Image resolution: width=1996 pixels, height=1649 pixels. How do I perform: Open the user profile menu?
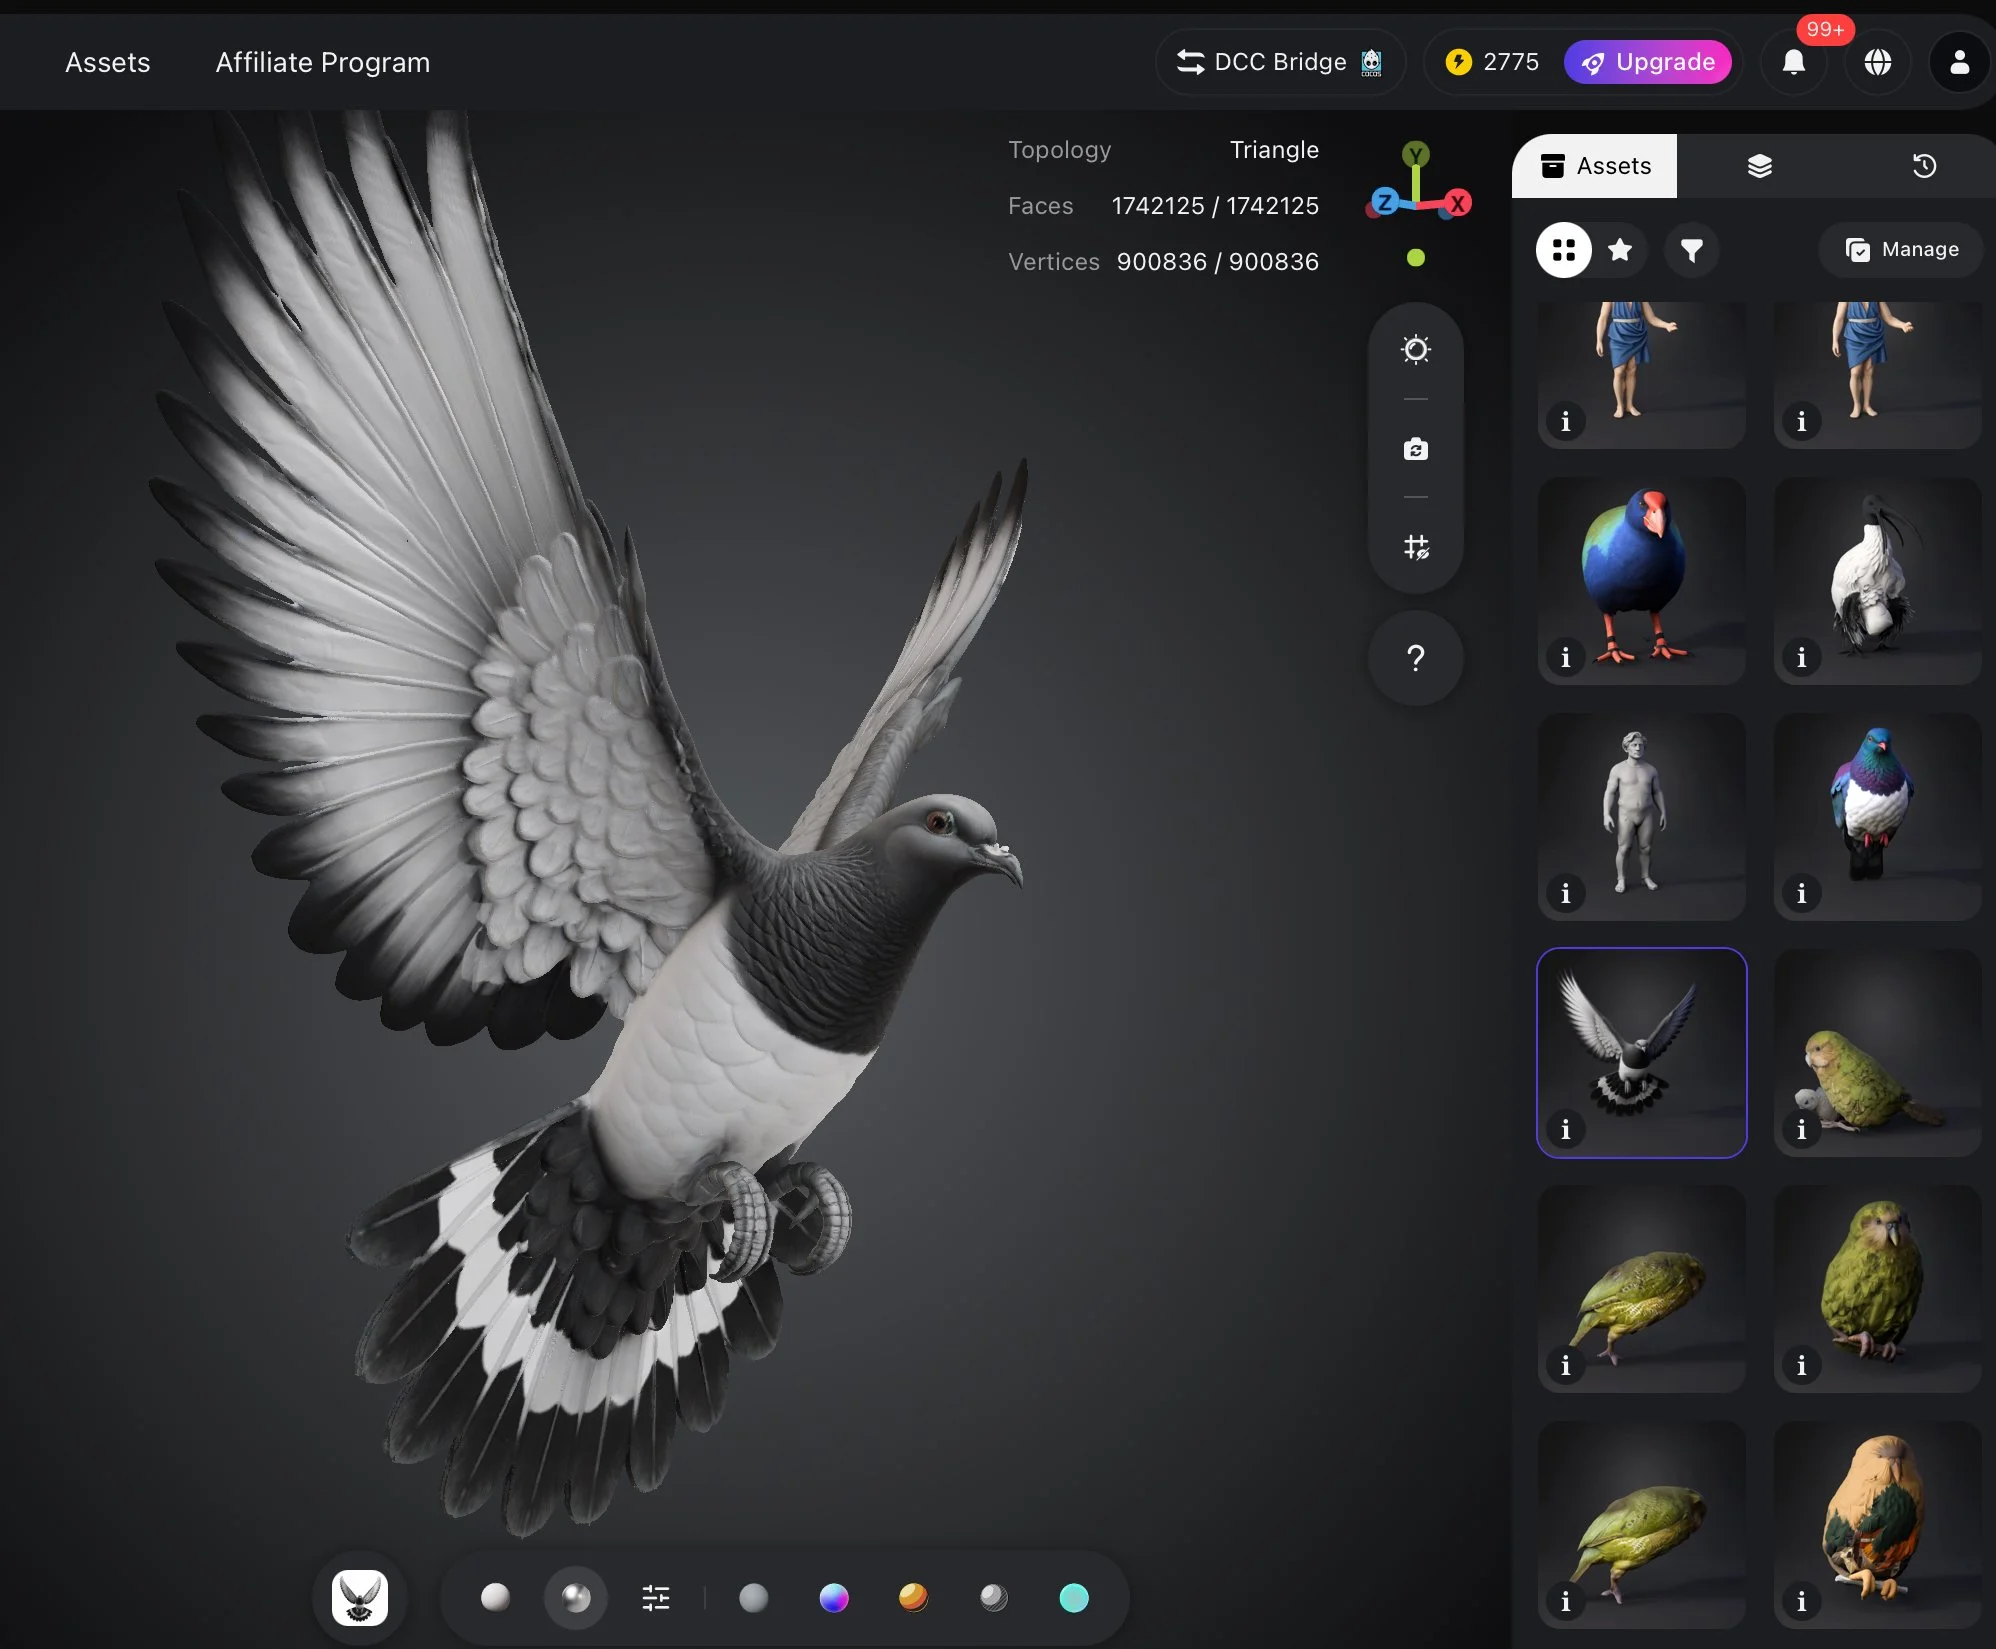1960,62
